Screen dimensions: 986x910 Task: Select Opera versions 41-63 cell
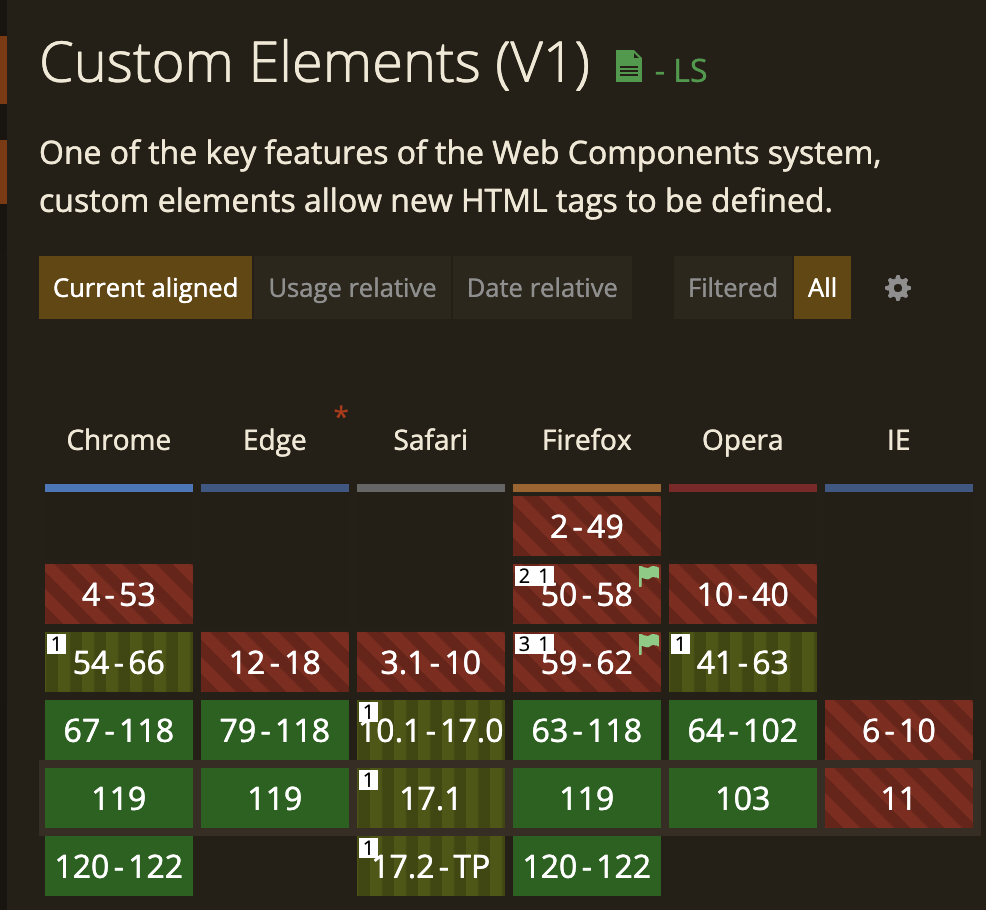pos(743,662)
